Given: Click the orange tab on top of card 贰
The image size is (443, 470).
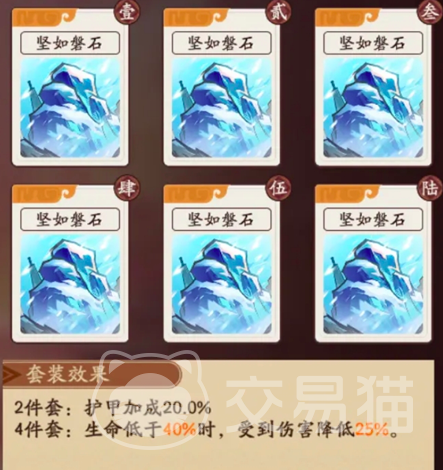Looking at the screenshot, I should tap(197, 17).
